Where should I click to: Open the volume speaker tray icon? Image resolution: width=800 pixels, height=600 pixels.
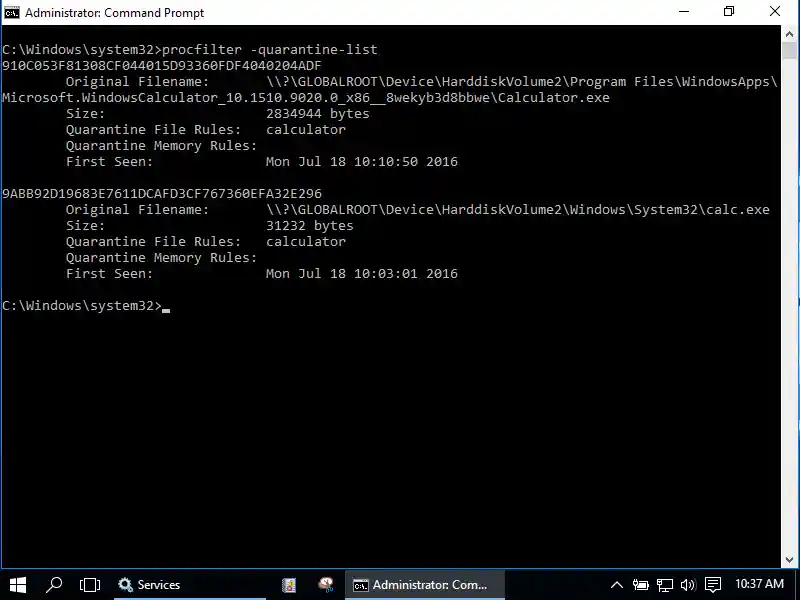click(x=688, y=585)
